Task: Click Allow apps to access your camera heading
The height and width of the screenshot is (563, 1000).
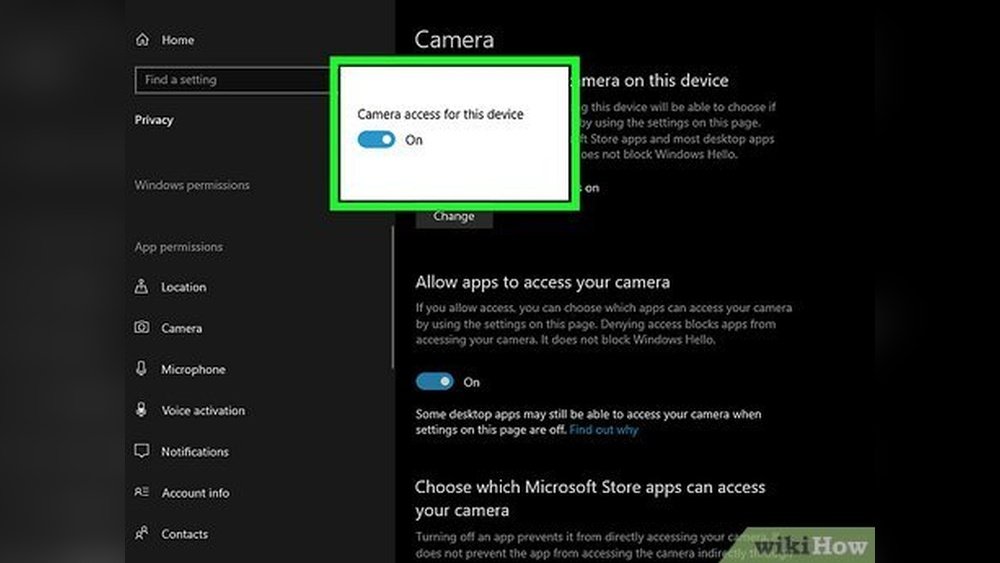Action: [543, 282]
